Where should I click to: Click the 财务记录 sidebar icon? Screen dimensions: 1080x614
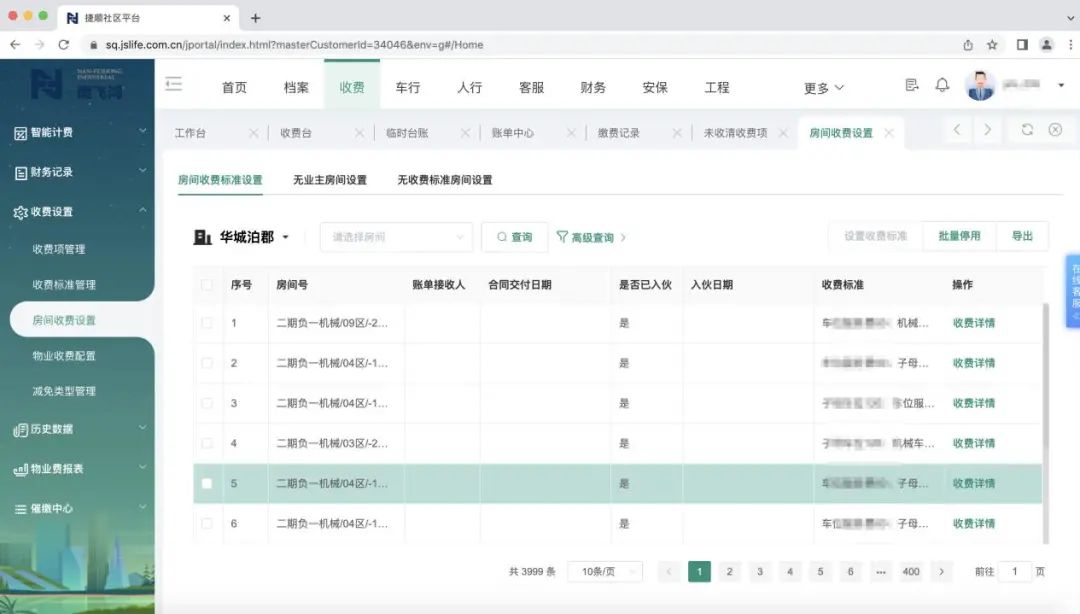coord(22,172)
